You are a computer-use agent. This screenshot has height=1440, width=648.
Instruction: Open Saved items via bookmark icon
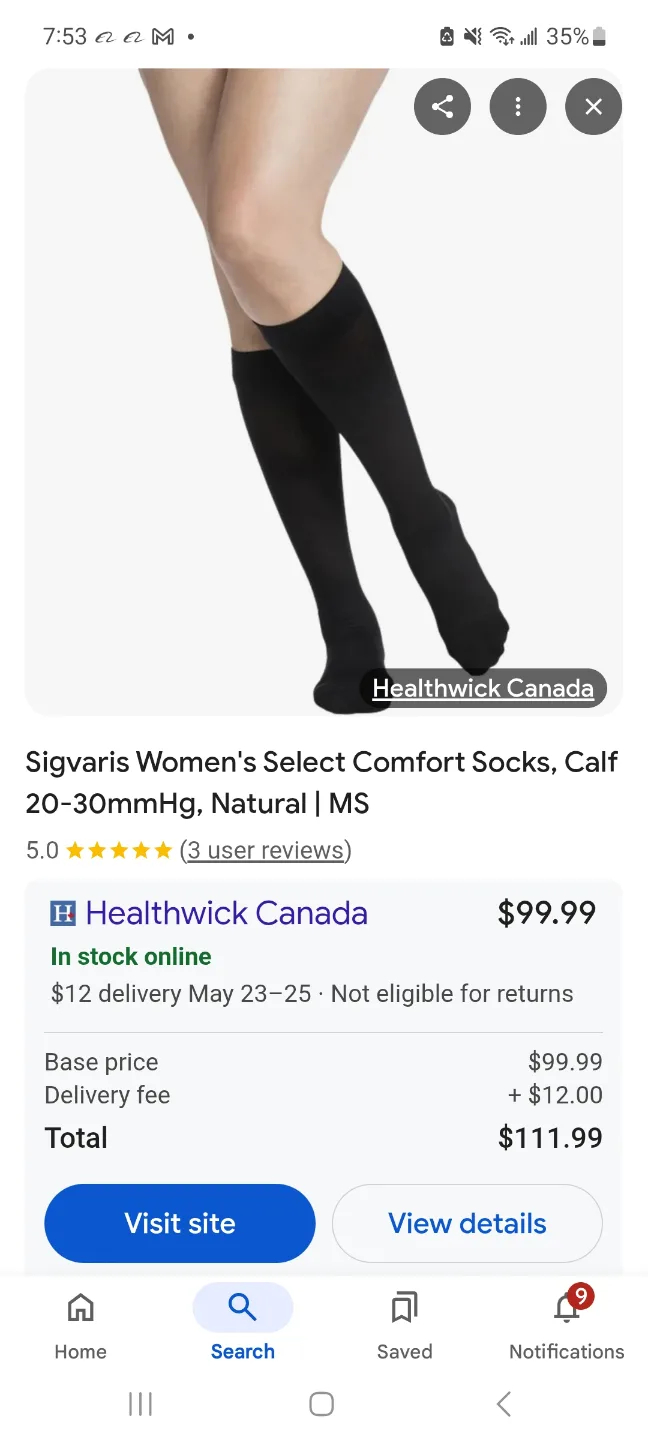tap(404, 1307)
